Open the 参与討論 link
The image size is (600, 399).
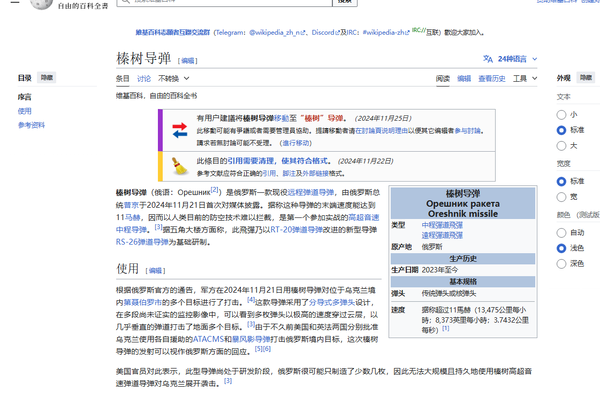467,130
